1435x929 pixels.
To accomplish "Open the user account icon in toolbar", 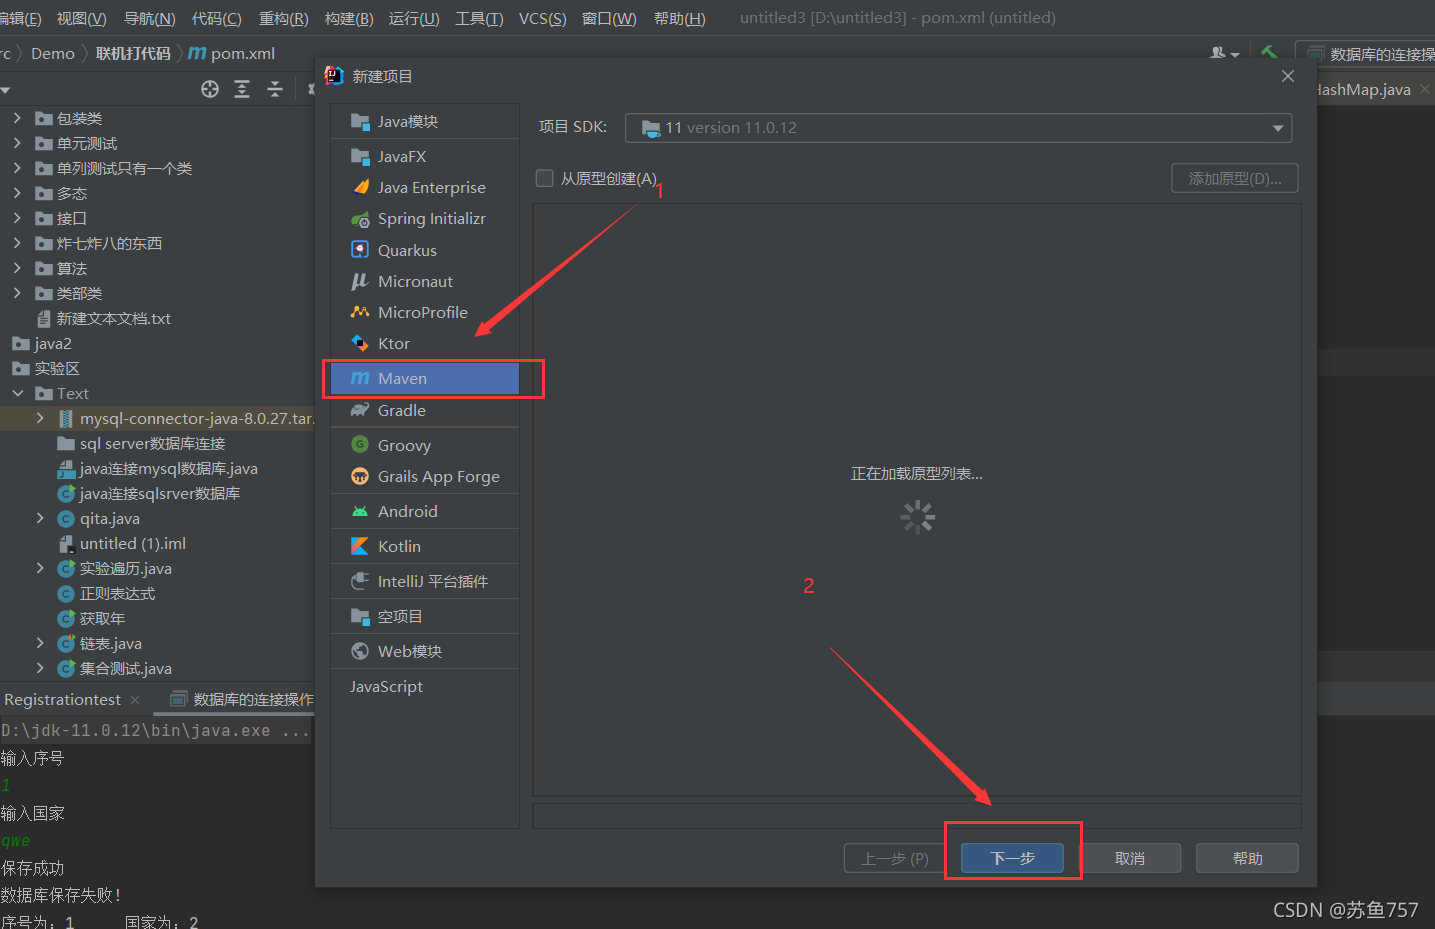I will 1224,53.
